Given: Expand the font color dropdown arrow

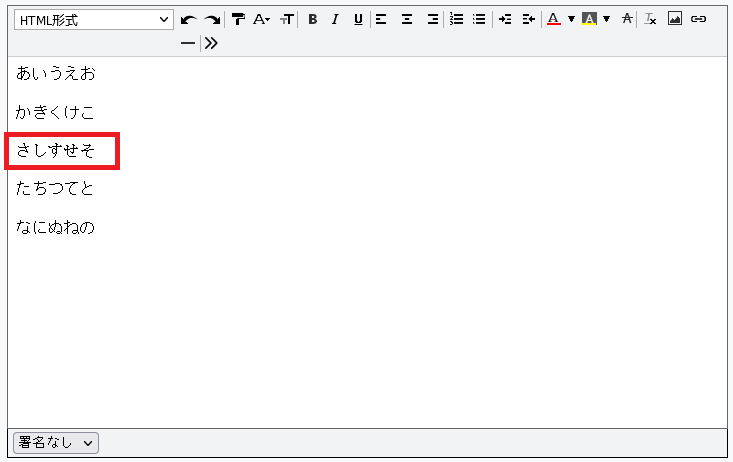Looking at the screenshot, I should pos(571,19).
